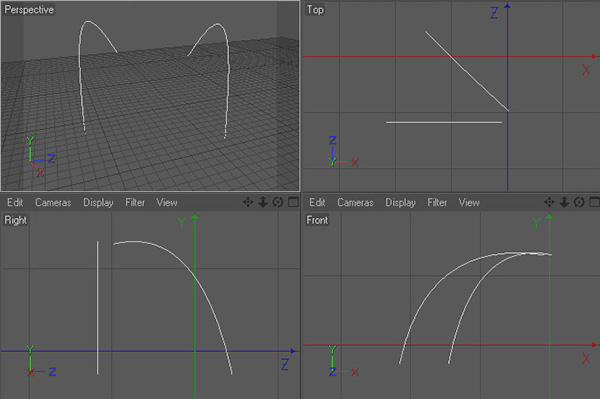Select the Perspective viewport label
Viewport: 600px width, 399px height.
29,10
